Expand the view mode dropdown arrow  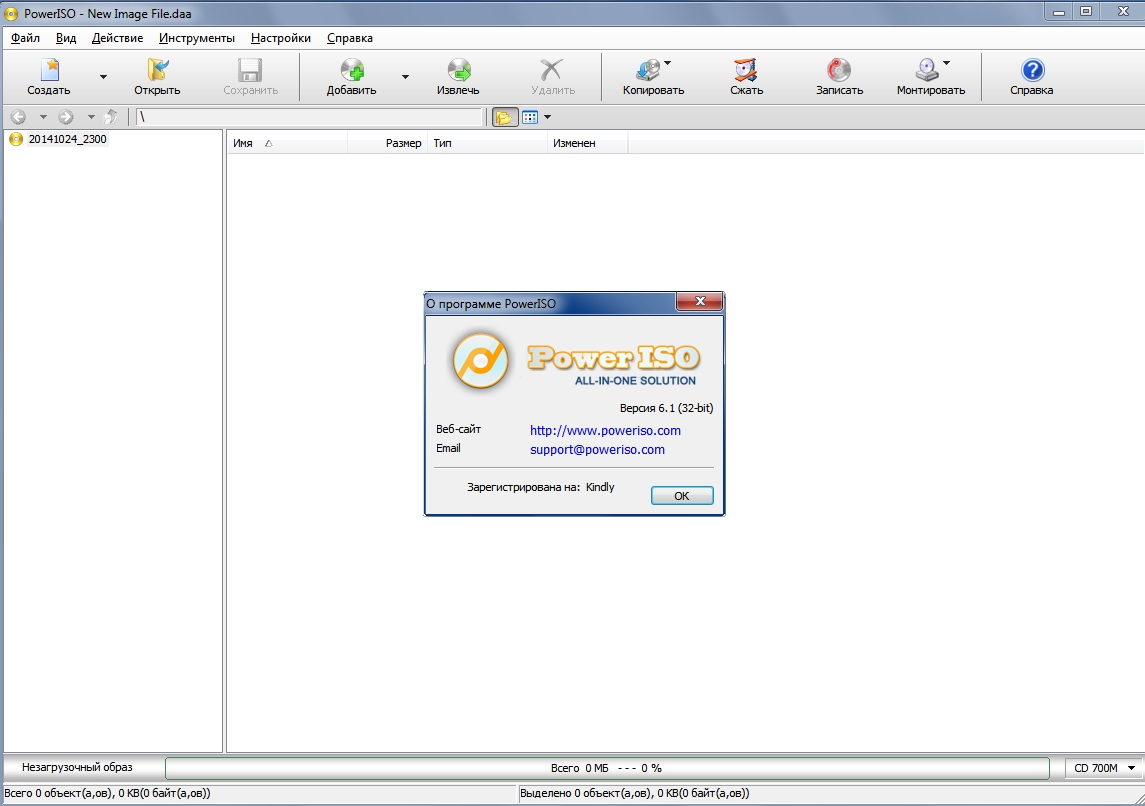[x=548, y=117]
